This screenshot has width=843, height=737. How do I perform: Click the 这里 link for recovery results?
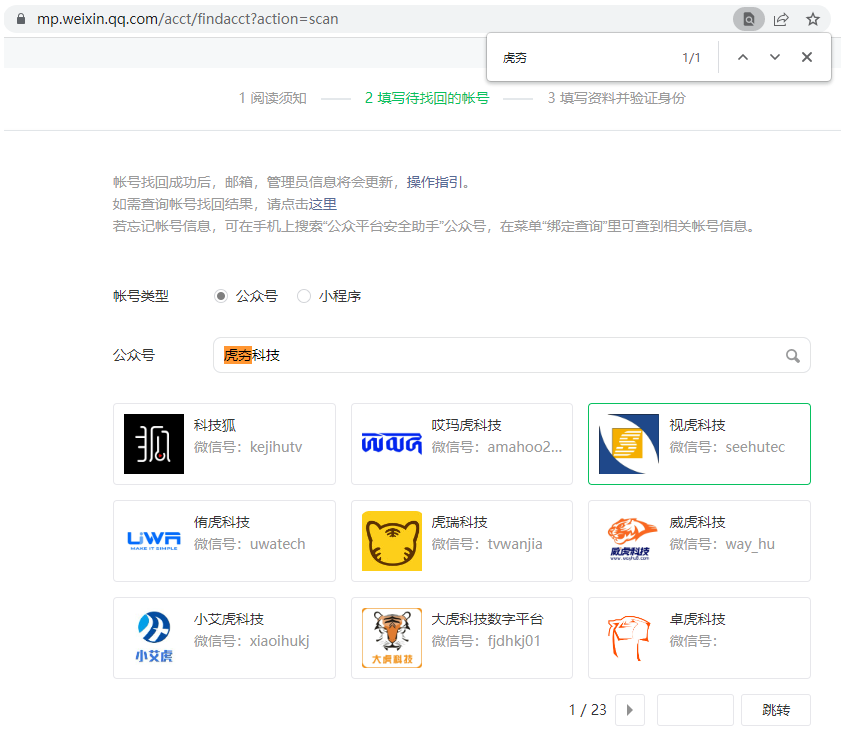coord(323,204)
